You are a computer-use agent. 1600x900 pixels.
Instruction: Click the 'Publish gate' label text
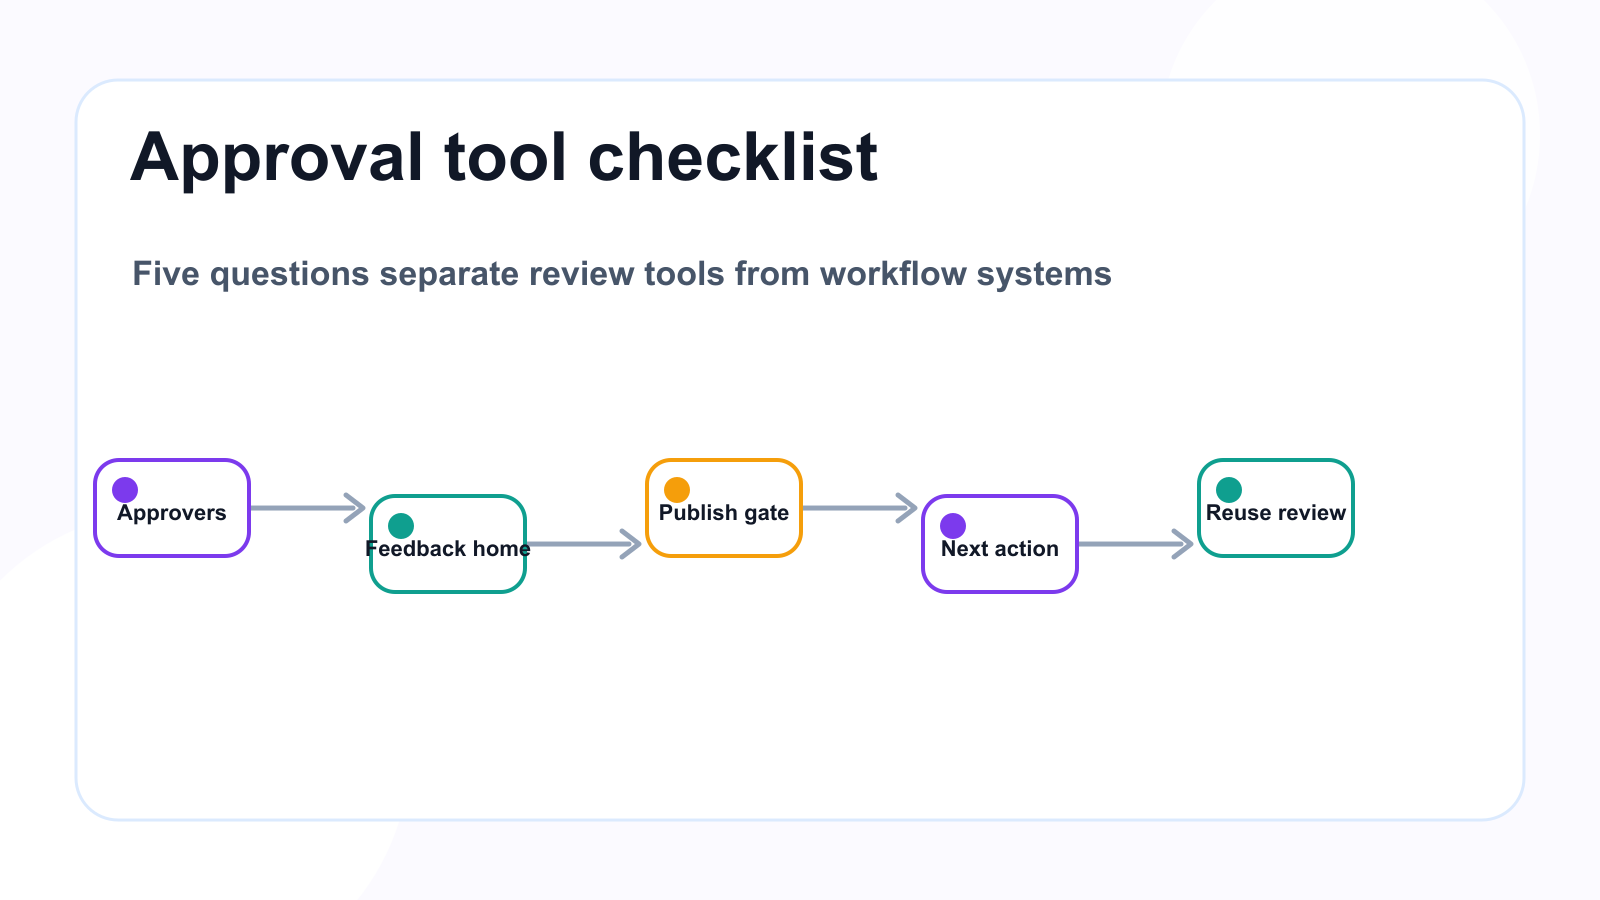724,513
